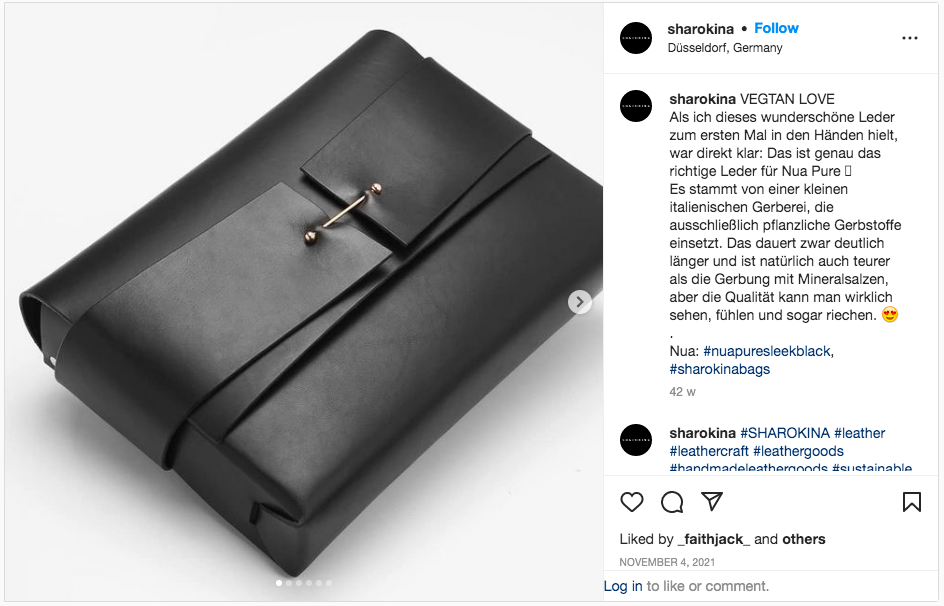Open the #nuapuresleekblack hashtag
Viewport: 944px width, 606px height.
(768, 351)
